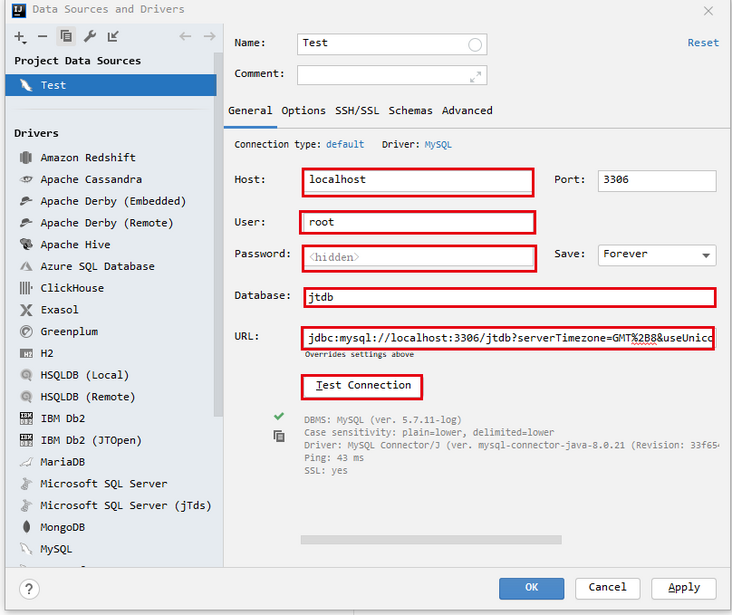Click the default connection type link
The width and height of the screenshot is (732, 615).
345,145
